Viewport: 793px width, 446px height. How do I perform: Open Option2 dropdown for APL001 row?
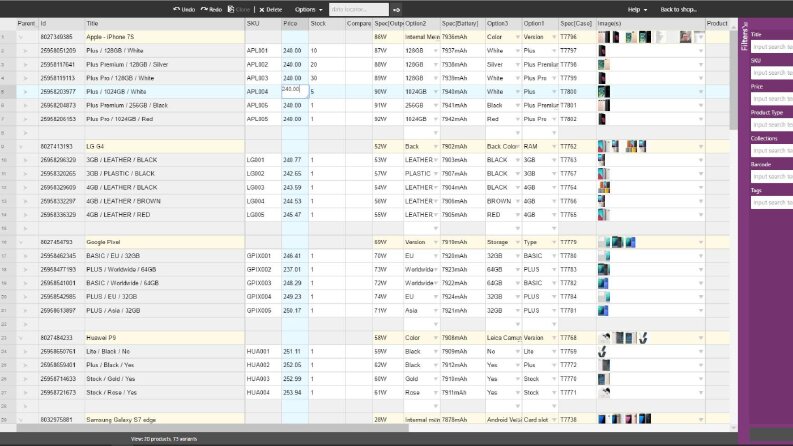[x=435, y=51]
